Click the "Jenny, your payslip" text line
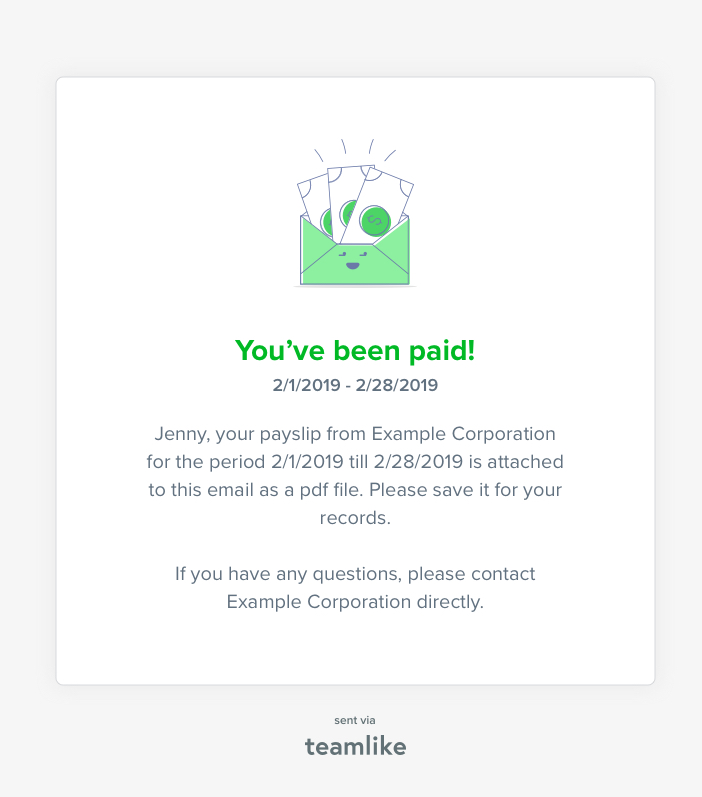 coord(355,434)
